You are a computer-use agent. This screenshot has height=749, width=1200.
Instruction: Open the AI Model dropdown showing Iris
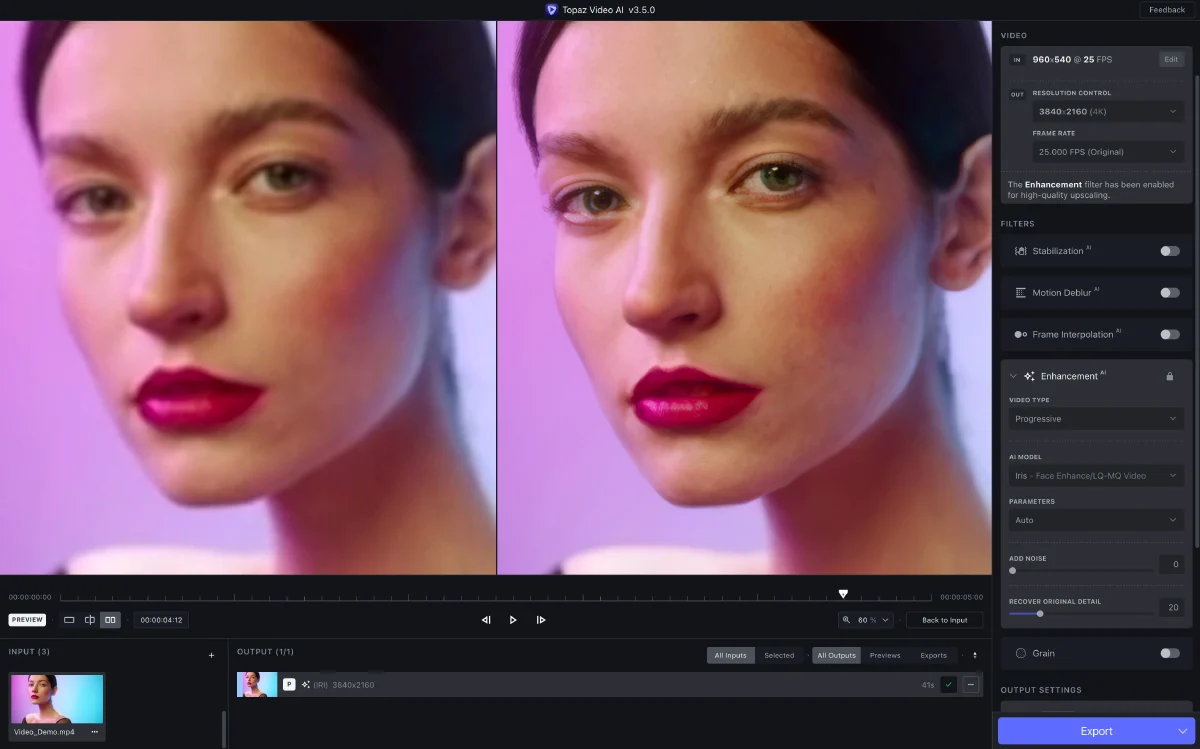pos(1096,475)
